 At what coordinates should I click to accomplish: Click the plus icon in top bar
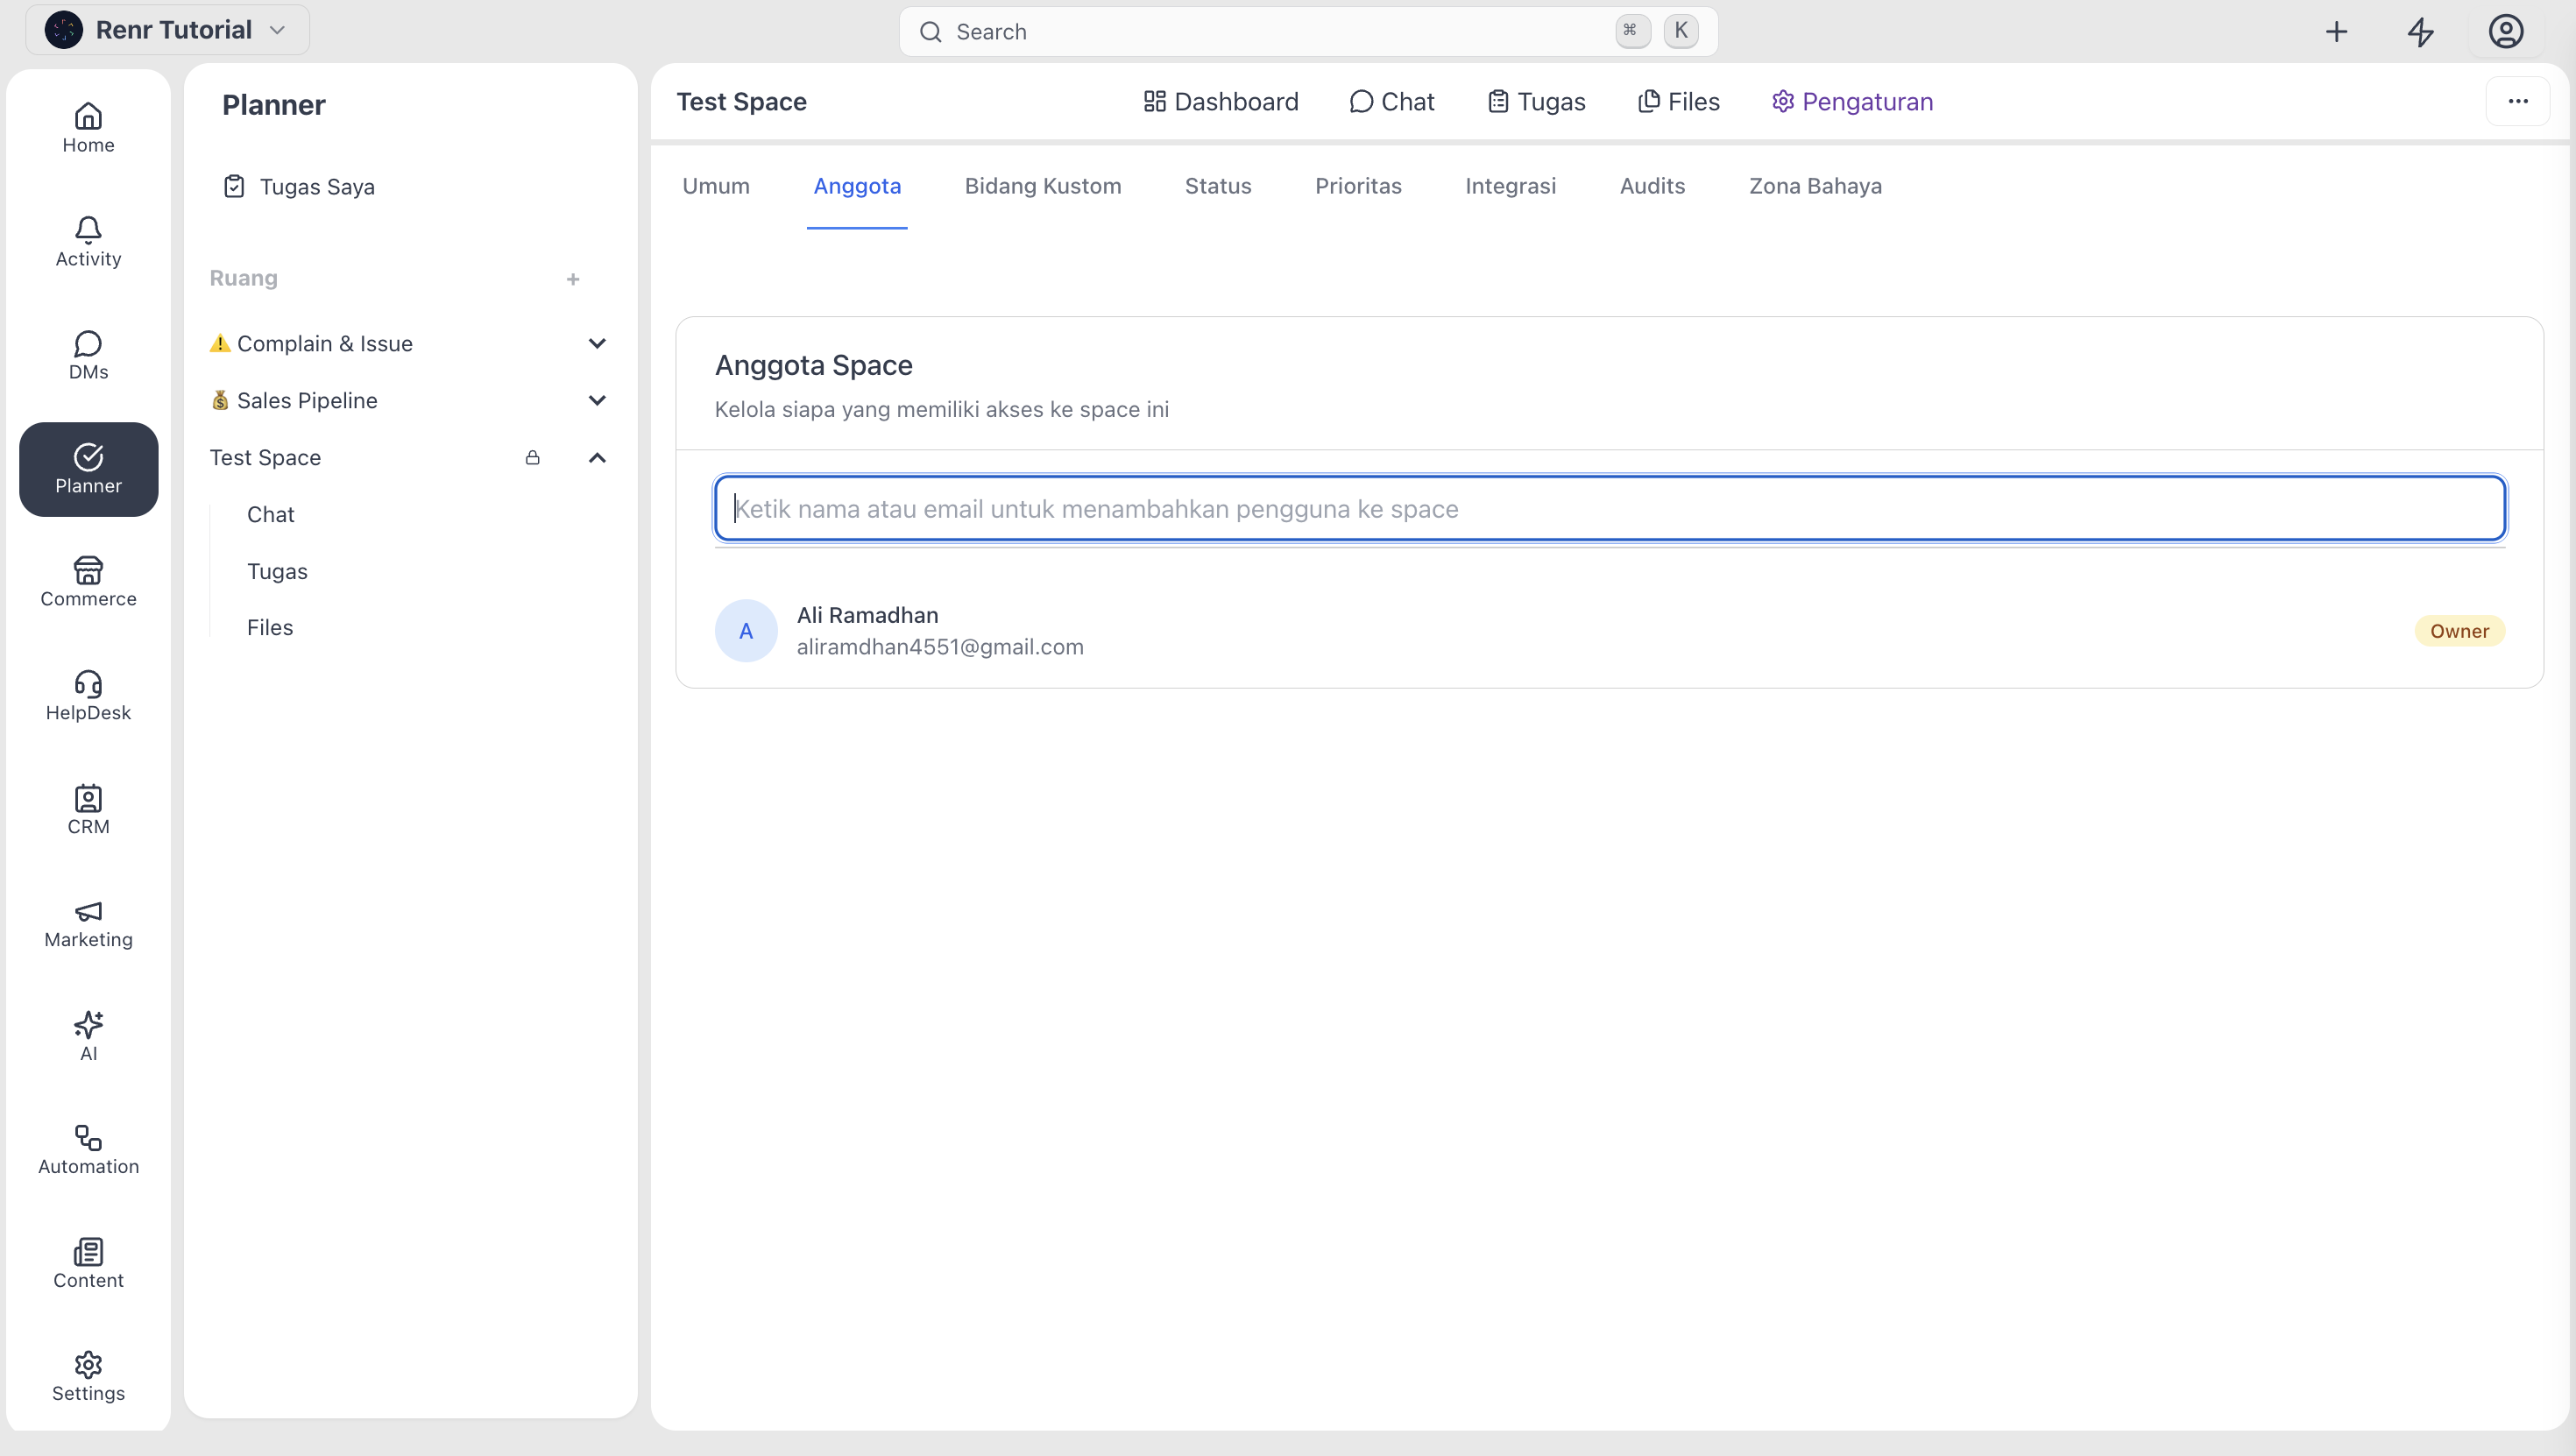point(2336,32)
